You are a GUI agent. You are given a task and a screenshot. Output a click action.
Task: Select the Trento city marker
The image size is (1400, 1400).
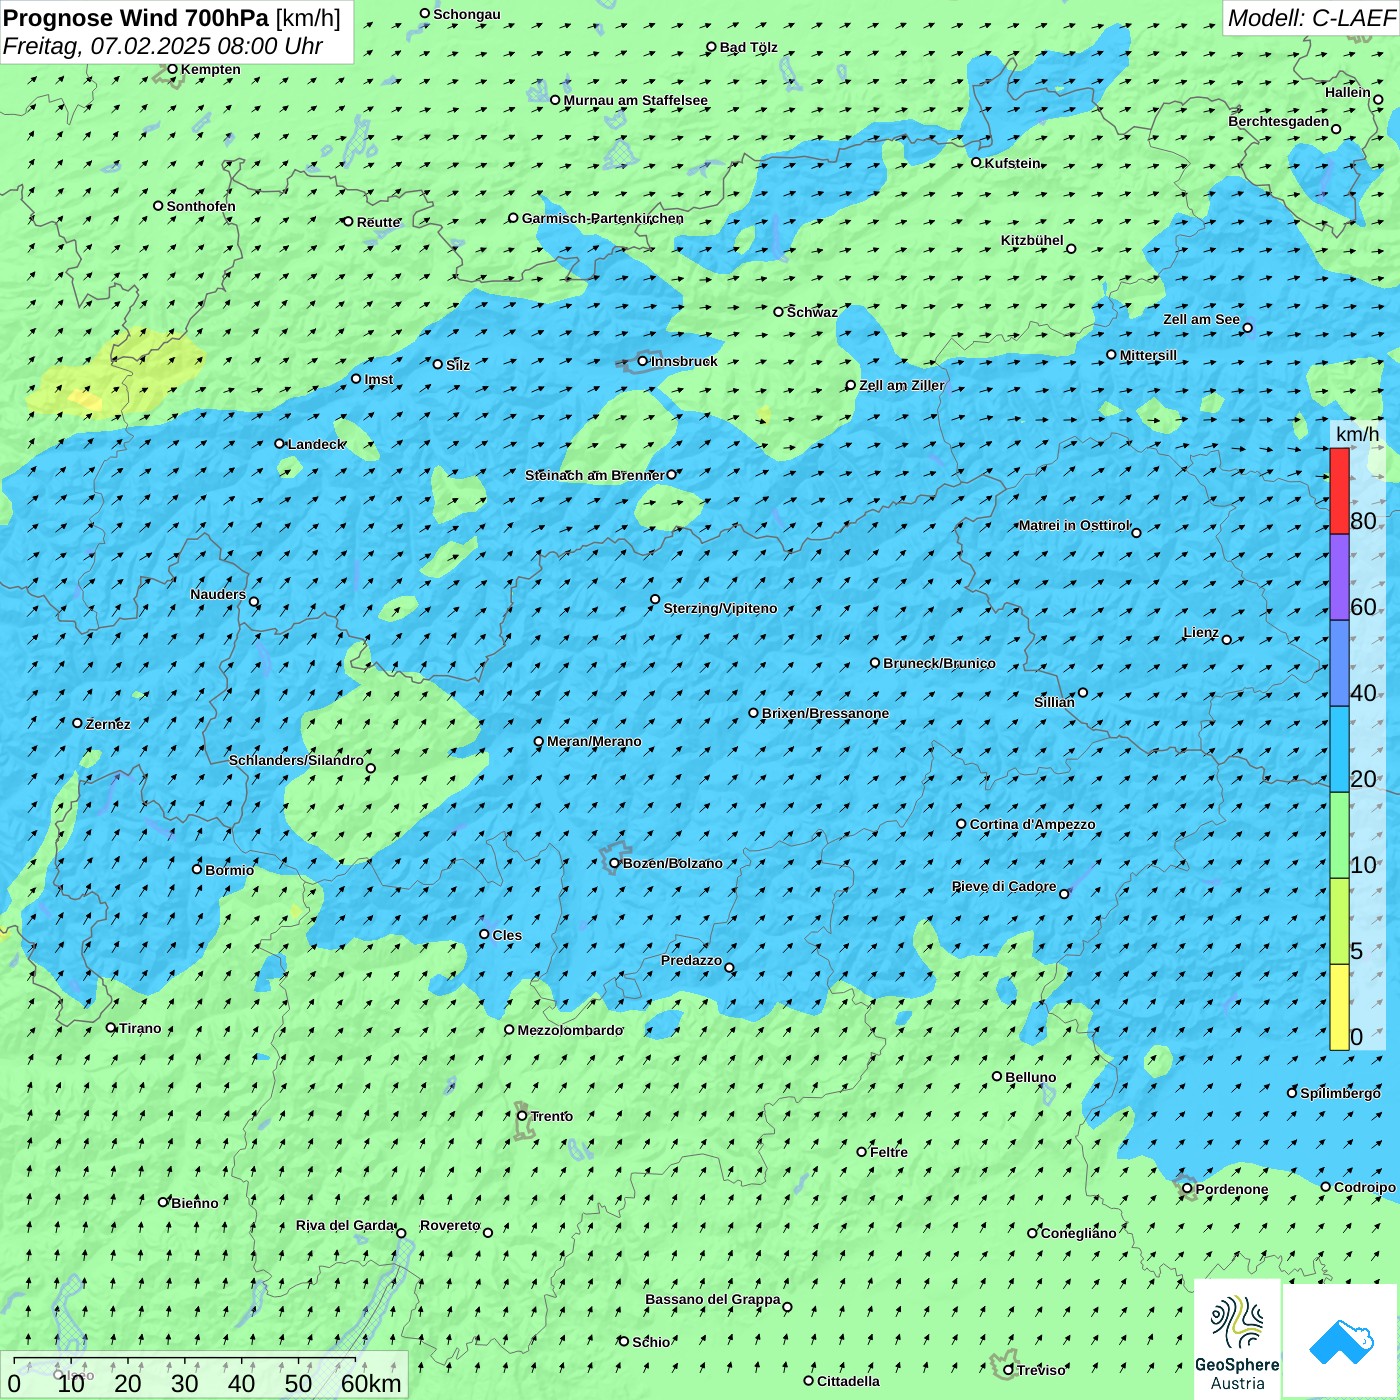tap(522, 1116)
